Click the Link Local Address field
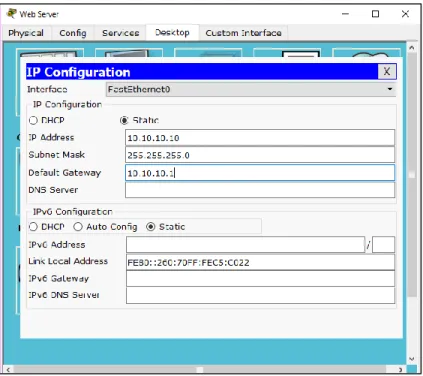The image size is (423, 376). tap(260, 262)
